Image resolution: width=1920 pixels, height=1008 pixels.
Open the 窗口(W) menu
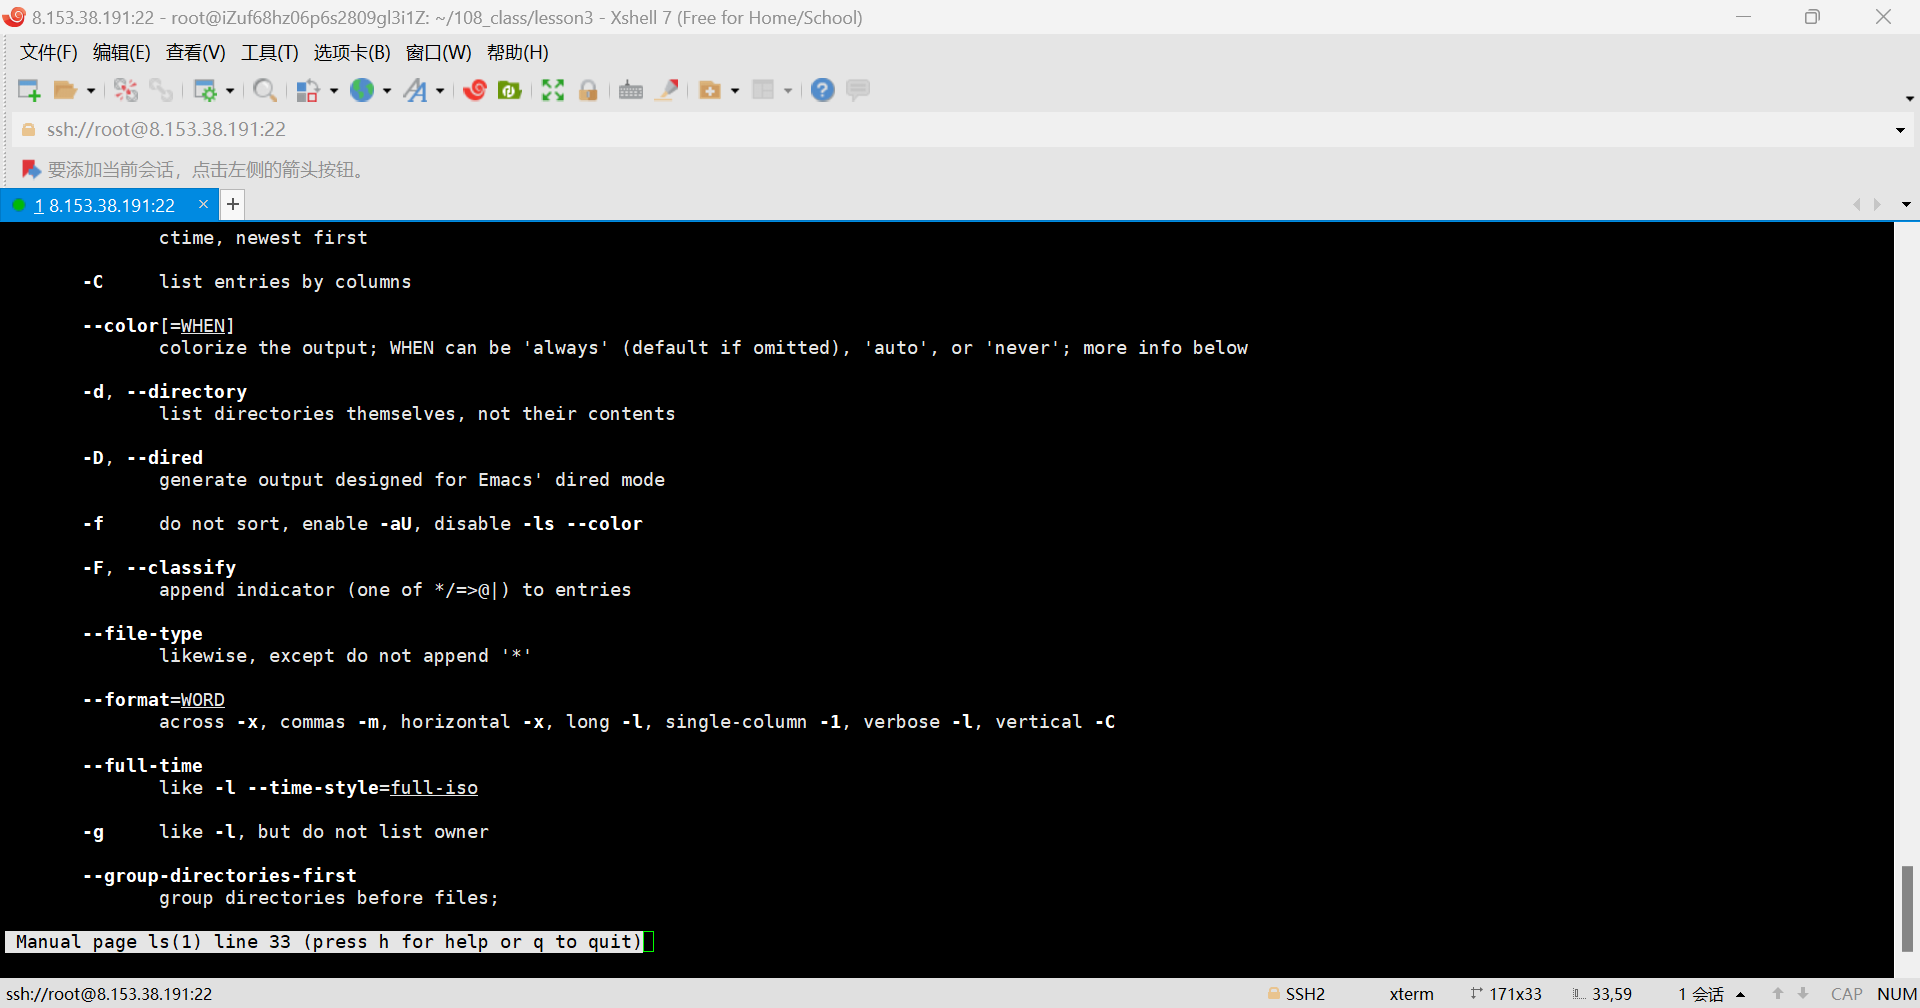click(439, 53)
